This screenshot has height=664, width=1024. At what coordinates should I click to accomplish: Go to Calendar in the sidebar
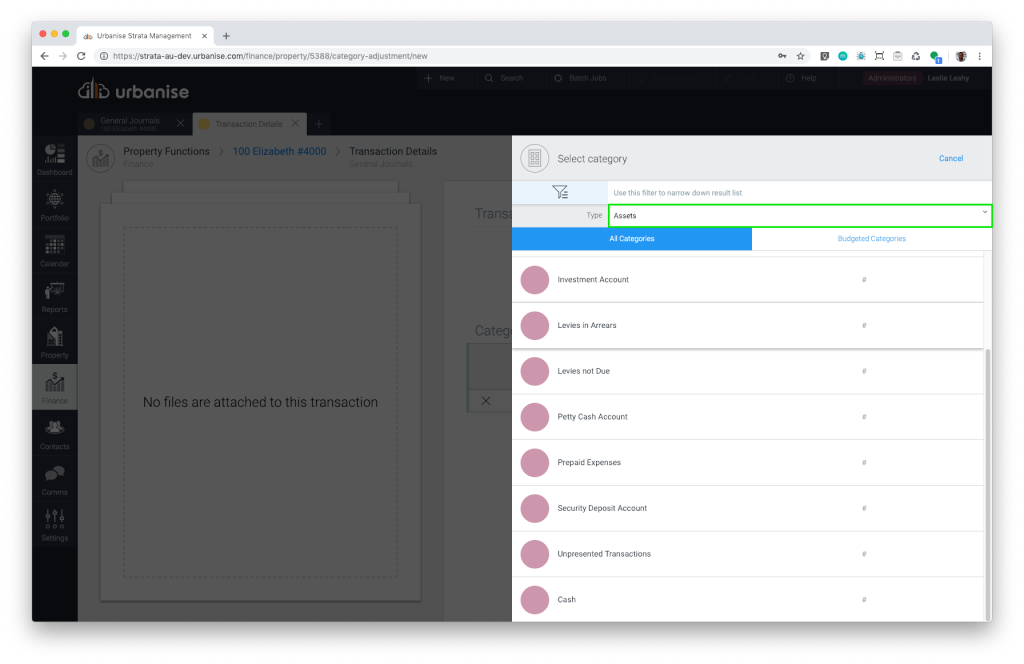(55, 250)
